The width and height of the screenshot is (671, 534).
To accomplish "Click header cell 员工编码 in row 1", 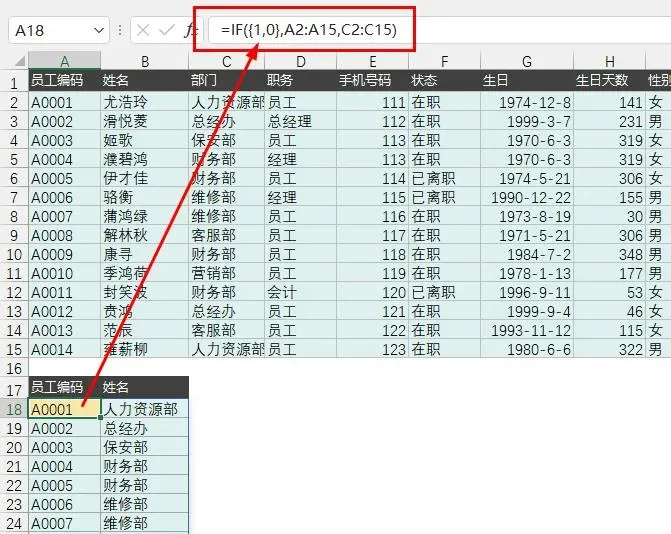I will click(x=65, y=80).
